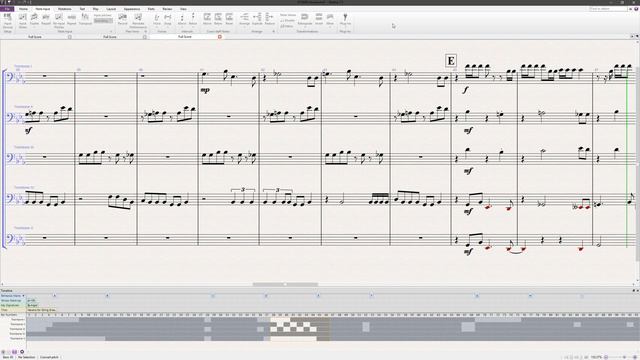
Task: Switch to the Home ribbon tab
Action: 23,9
